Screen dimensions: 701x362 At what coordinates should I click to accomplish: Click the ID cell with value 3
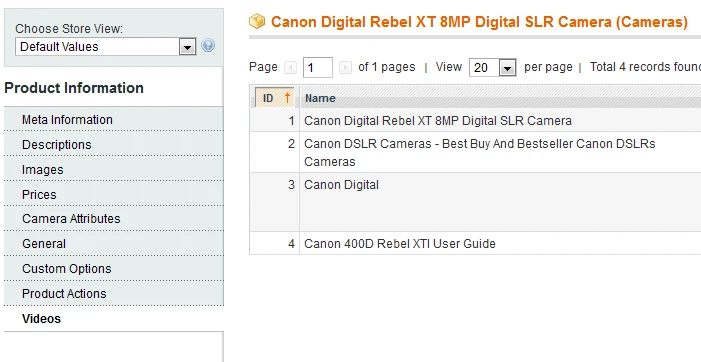coord(274,202)
